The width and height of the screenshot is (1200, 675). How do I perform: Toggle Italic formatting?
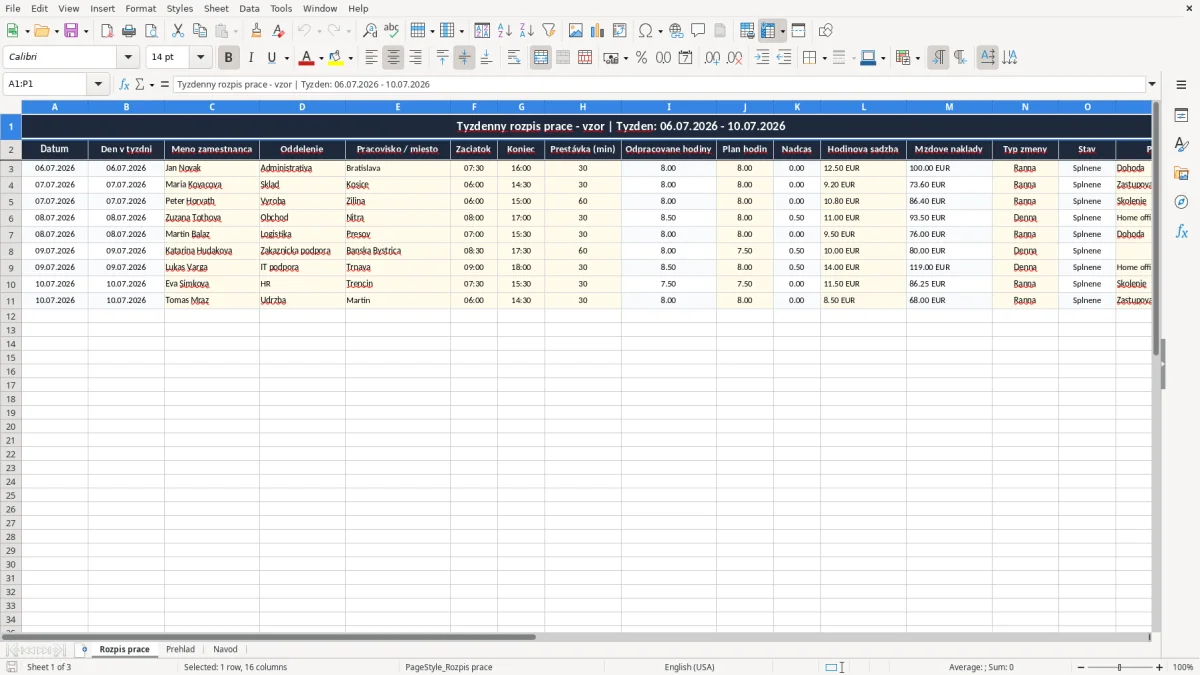click(x=251, y=58)
